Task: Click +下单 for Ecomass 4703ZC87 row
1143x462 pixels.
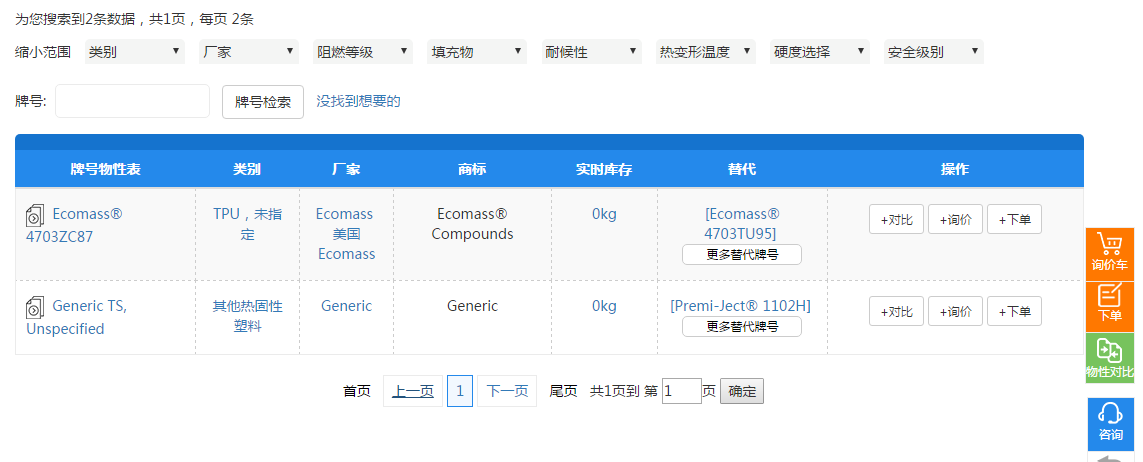Action: [1014, 220]
